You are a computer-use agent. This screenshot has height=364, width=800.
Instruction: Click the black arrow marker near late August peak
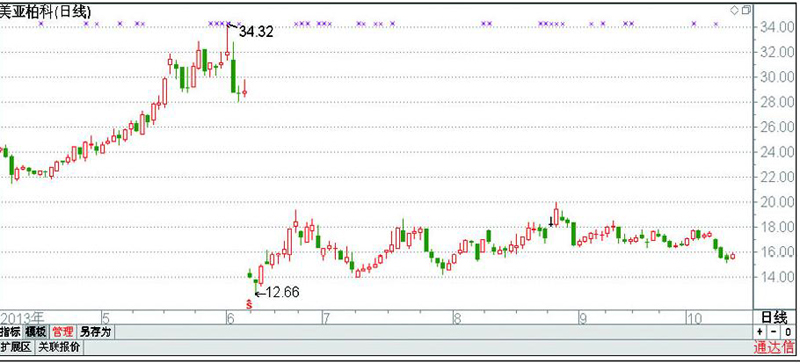pos(551,222)
